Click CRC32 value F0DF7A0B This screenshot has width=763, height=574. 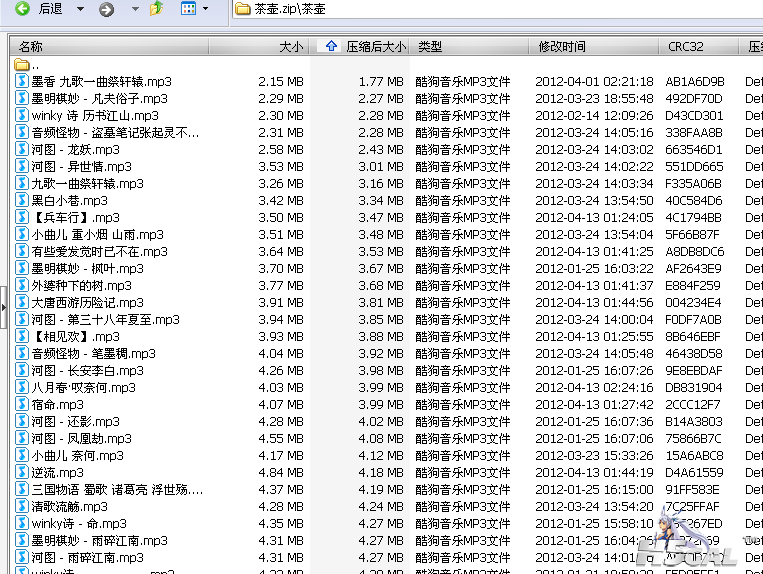click(693, 320)
